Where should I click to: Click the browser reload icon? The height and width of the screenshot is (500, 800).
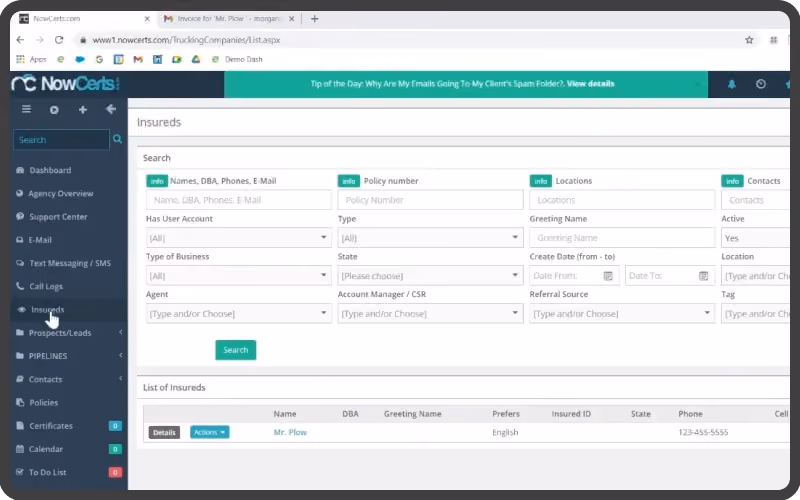pos(59,40)
